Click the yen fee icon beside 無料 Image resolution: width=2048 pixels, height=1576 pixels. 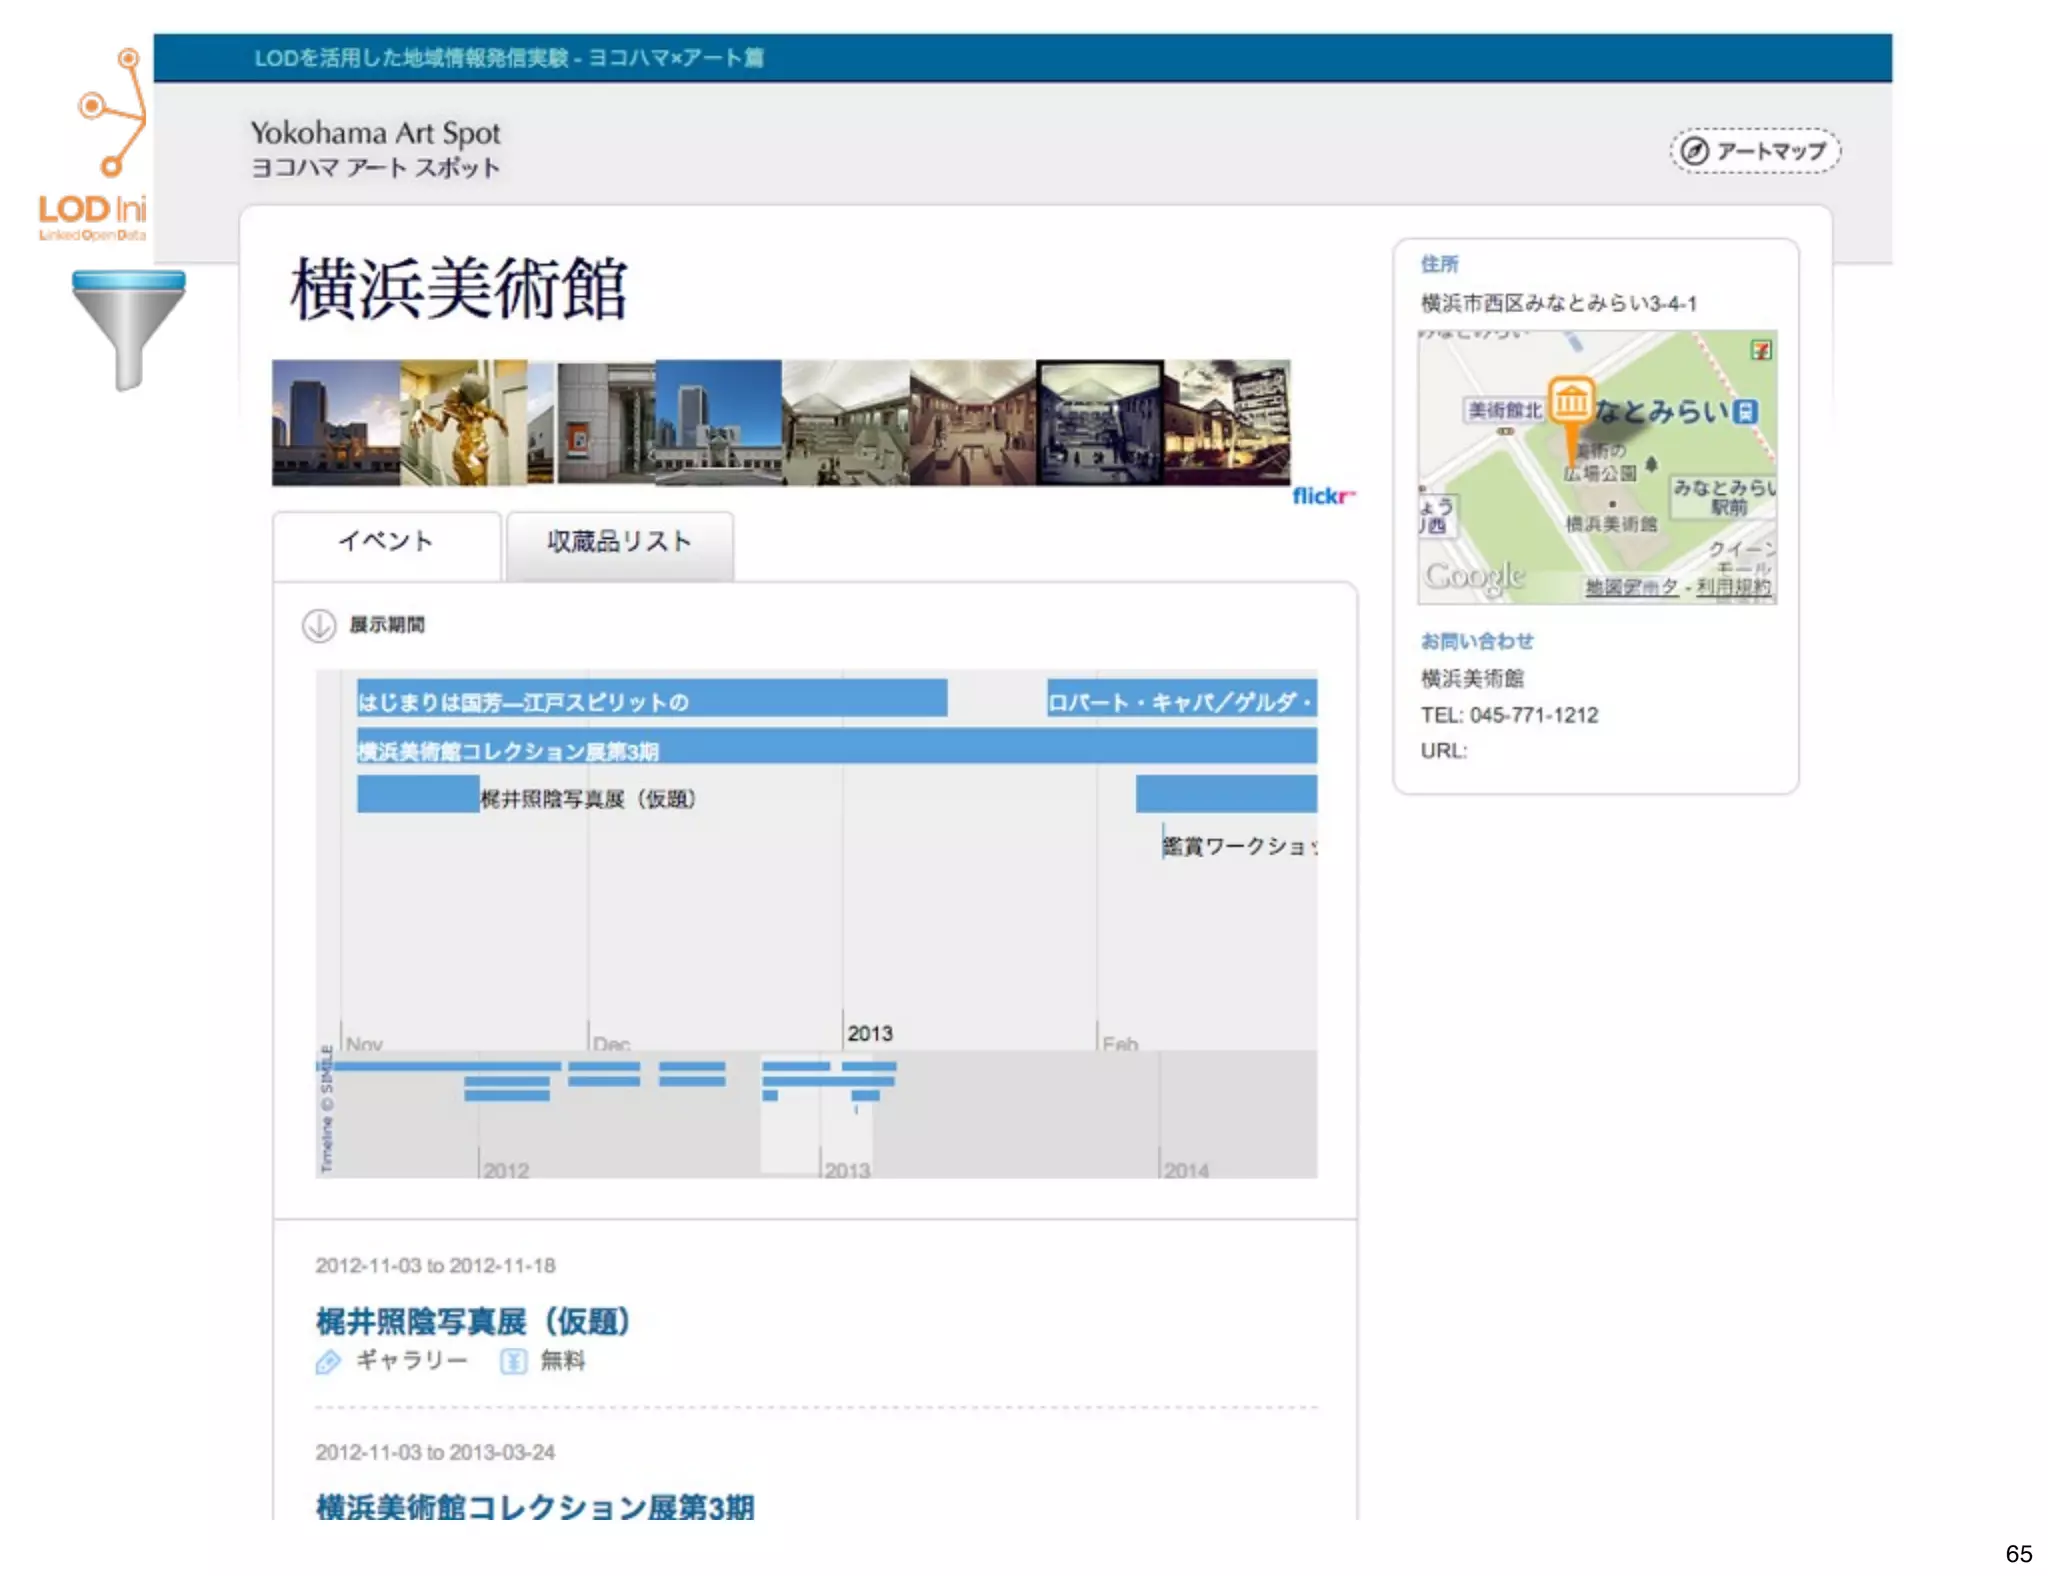tap(513, 1361)
